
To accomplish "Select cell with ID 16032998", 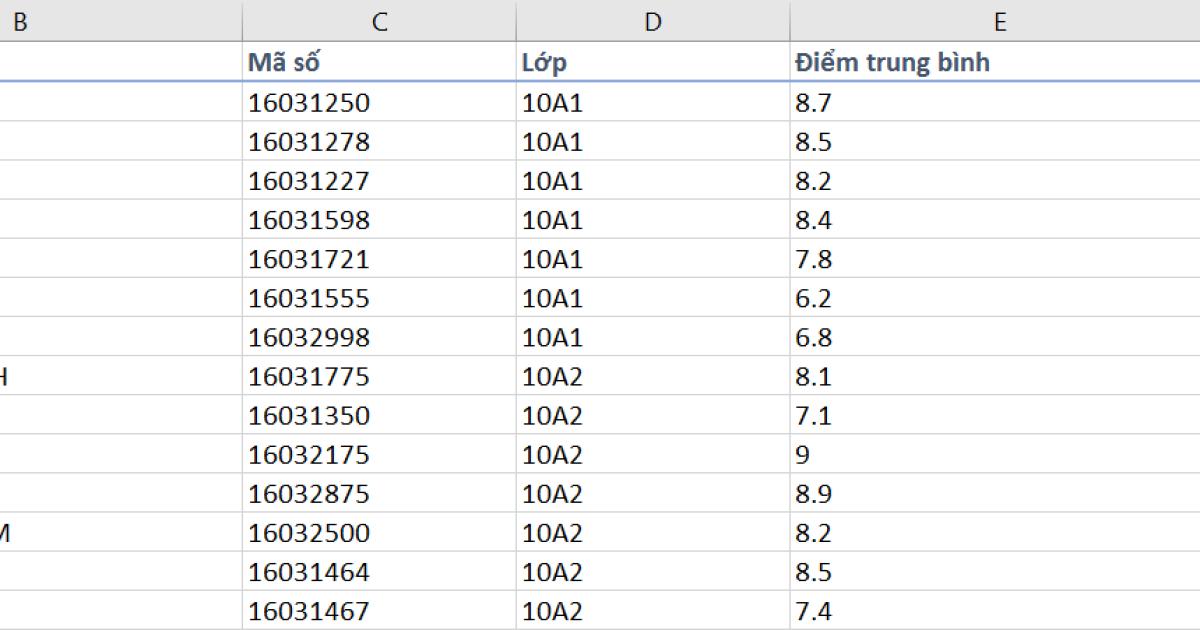I will [x=379, y=336].
